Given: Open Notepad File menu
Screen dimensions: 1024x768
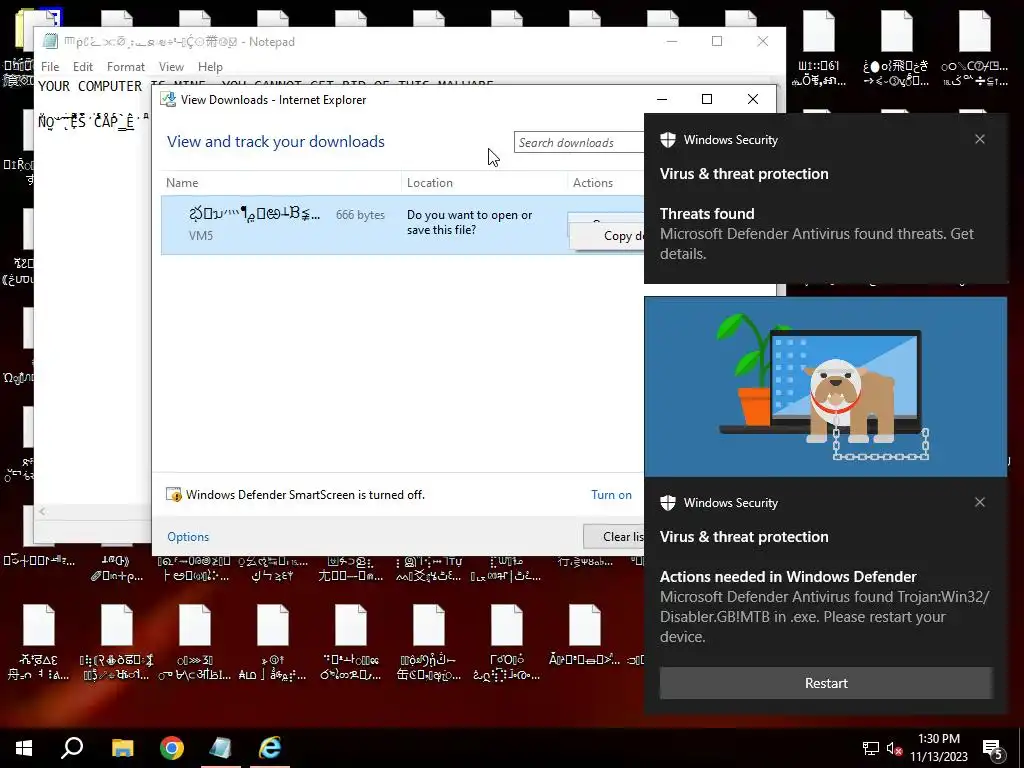Looking at the screenshot, I should [50, 67].
